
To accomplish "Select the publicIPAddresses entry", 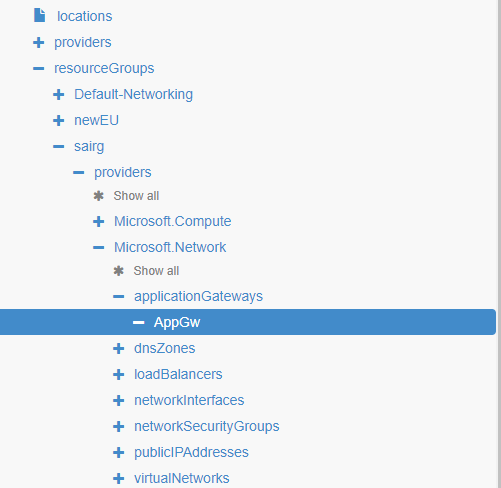I will (191, 452).
